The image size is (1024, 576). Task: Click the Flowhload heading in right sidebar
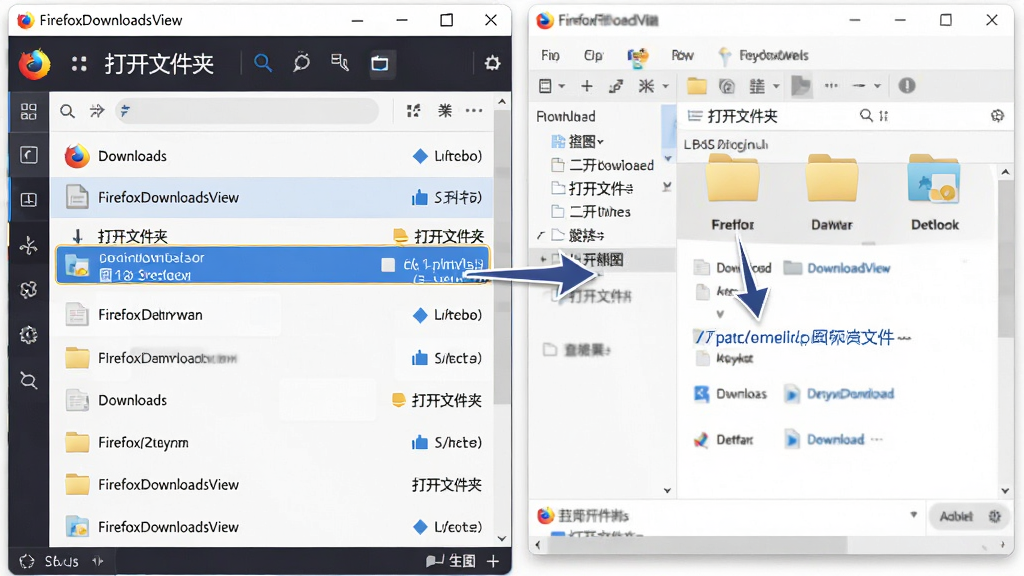point(566,116)
